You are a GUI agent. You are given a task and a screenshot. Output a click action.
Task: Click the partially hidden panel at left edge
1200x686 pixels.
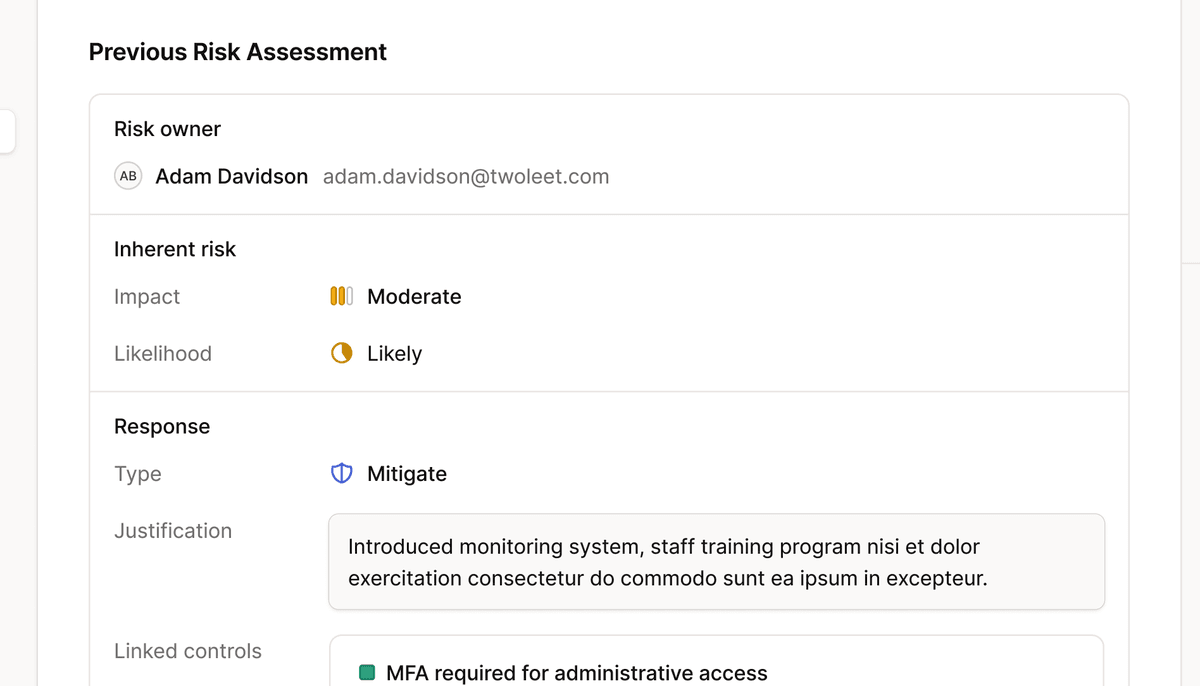pyautogui.click(x=7, y=131)
